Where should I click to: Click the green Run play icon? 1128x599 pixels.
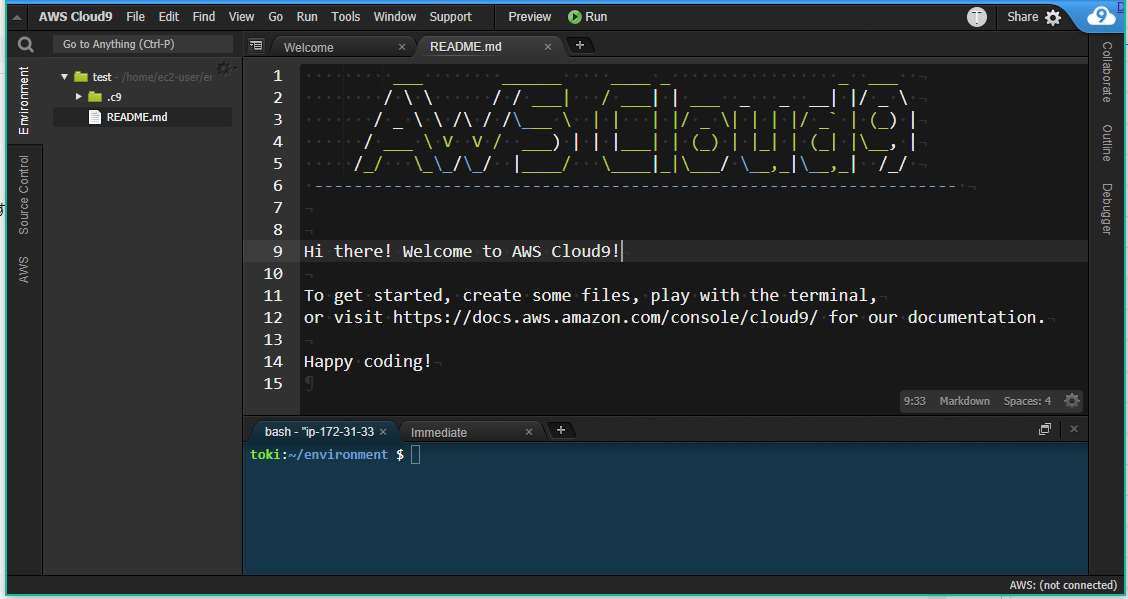574,17
